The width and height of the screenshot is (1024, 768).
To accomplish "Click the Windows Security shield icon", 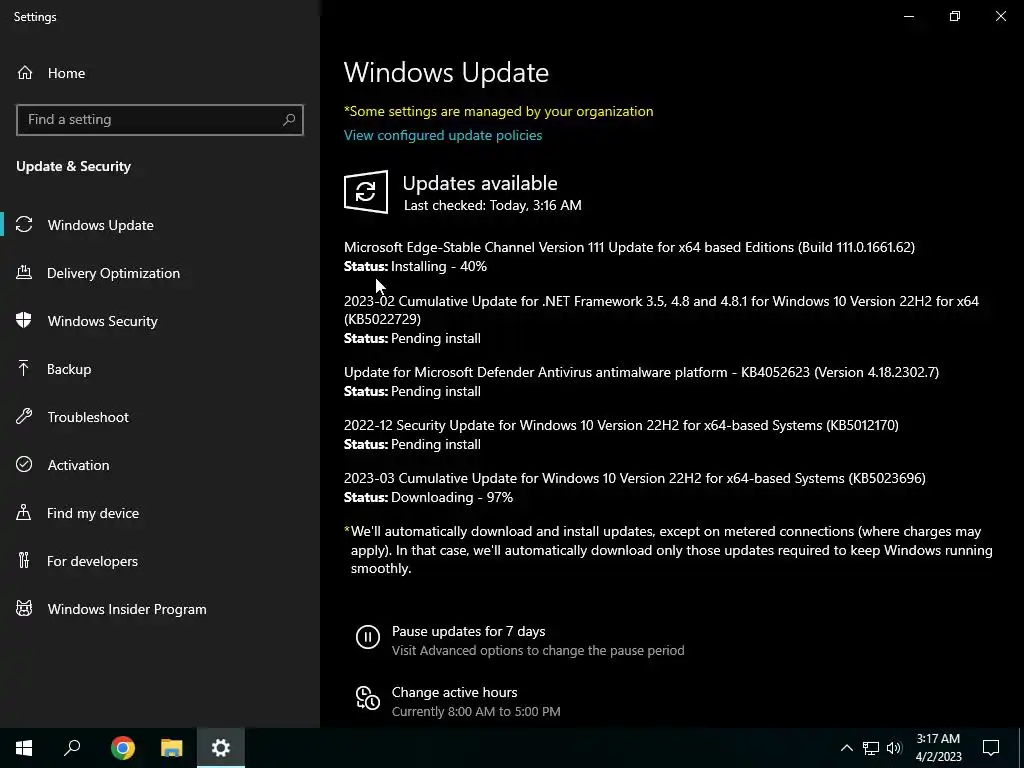I will (24, 321).
